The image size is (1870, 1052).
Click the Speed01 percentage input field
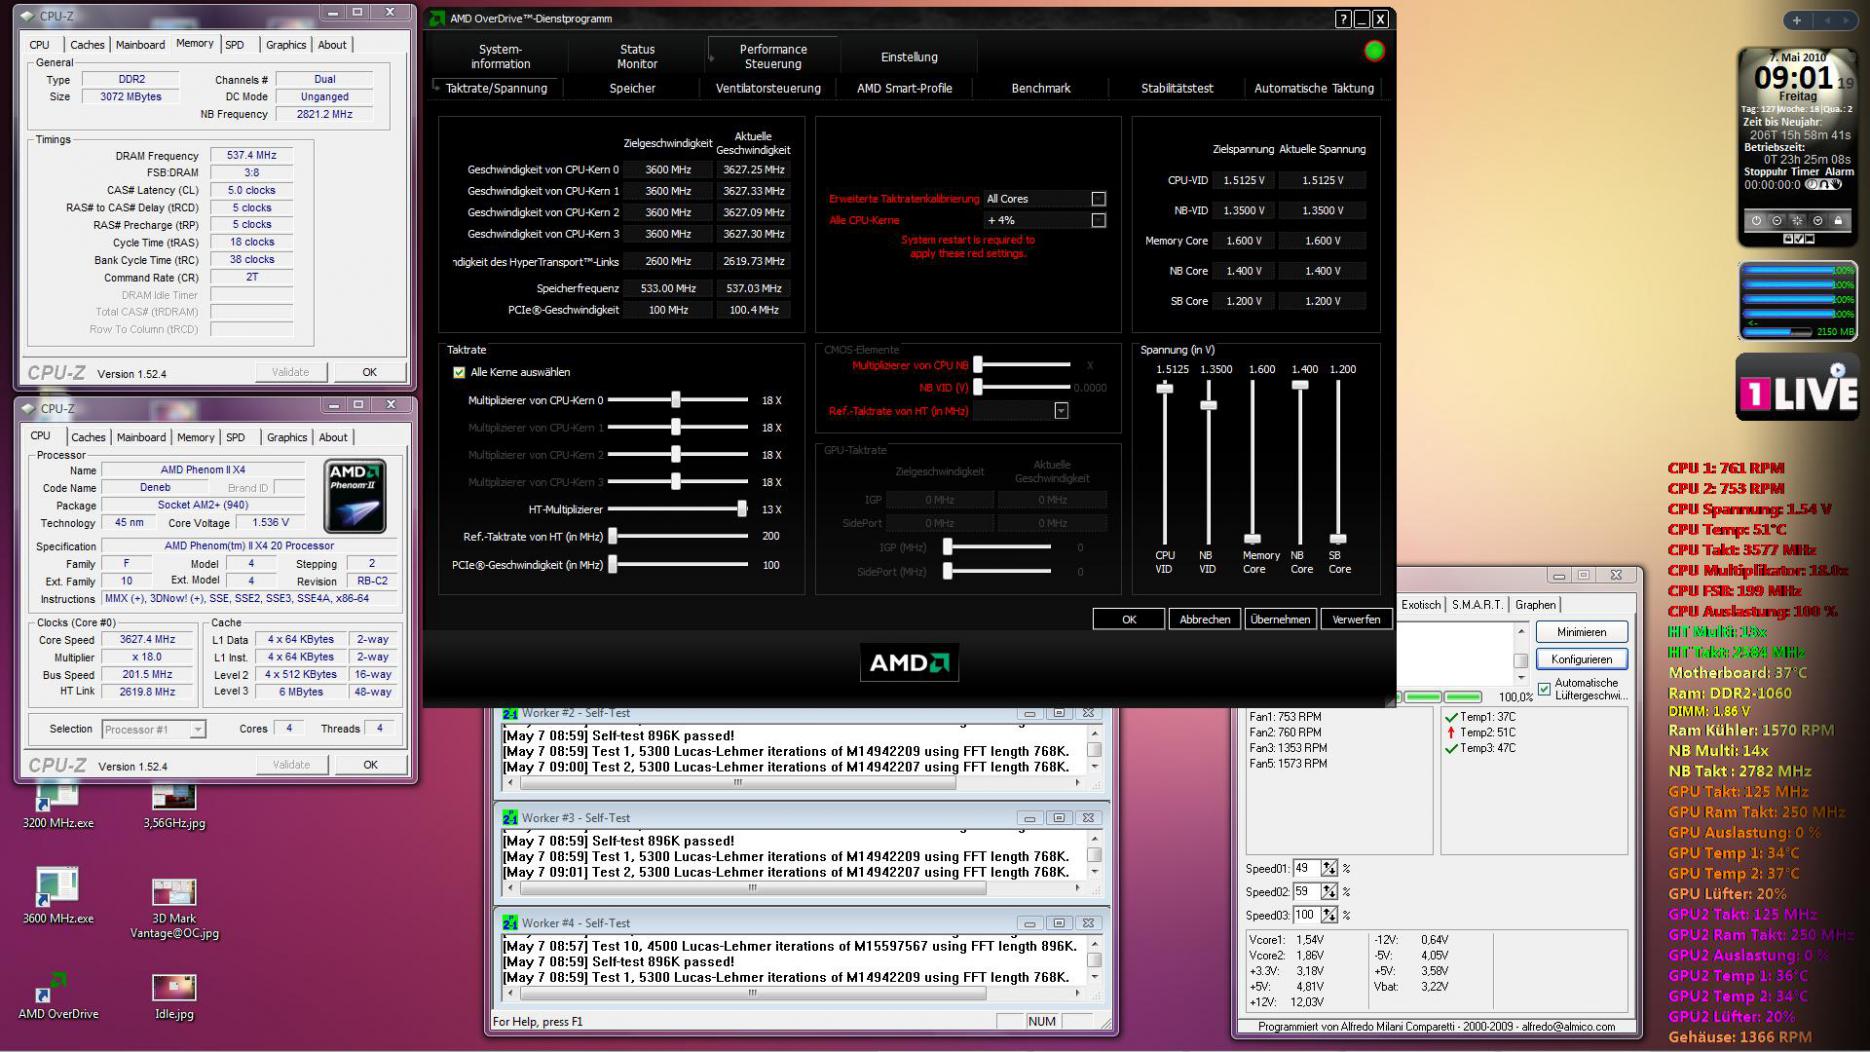click(x=1306, y=868)
